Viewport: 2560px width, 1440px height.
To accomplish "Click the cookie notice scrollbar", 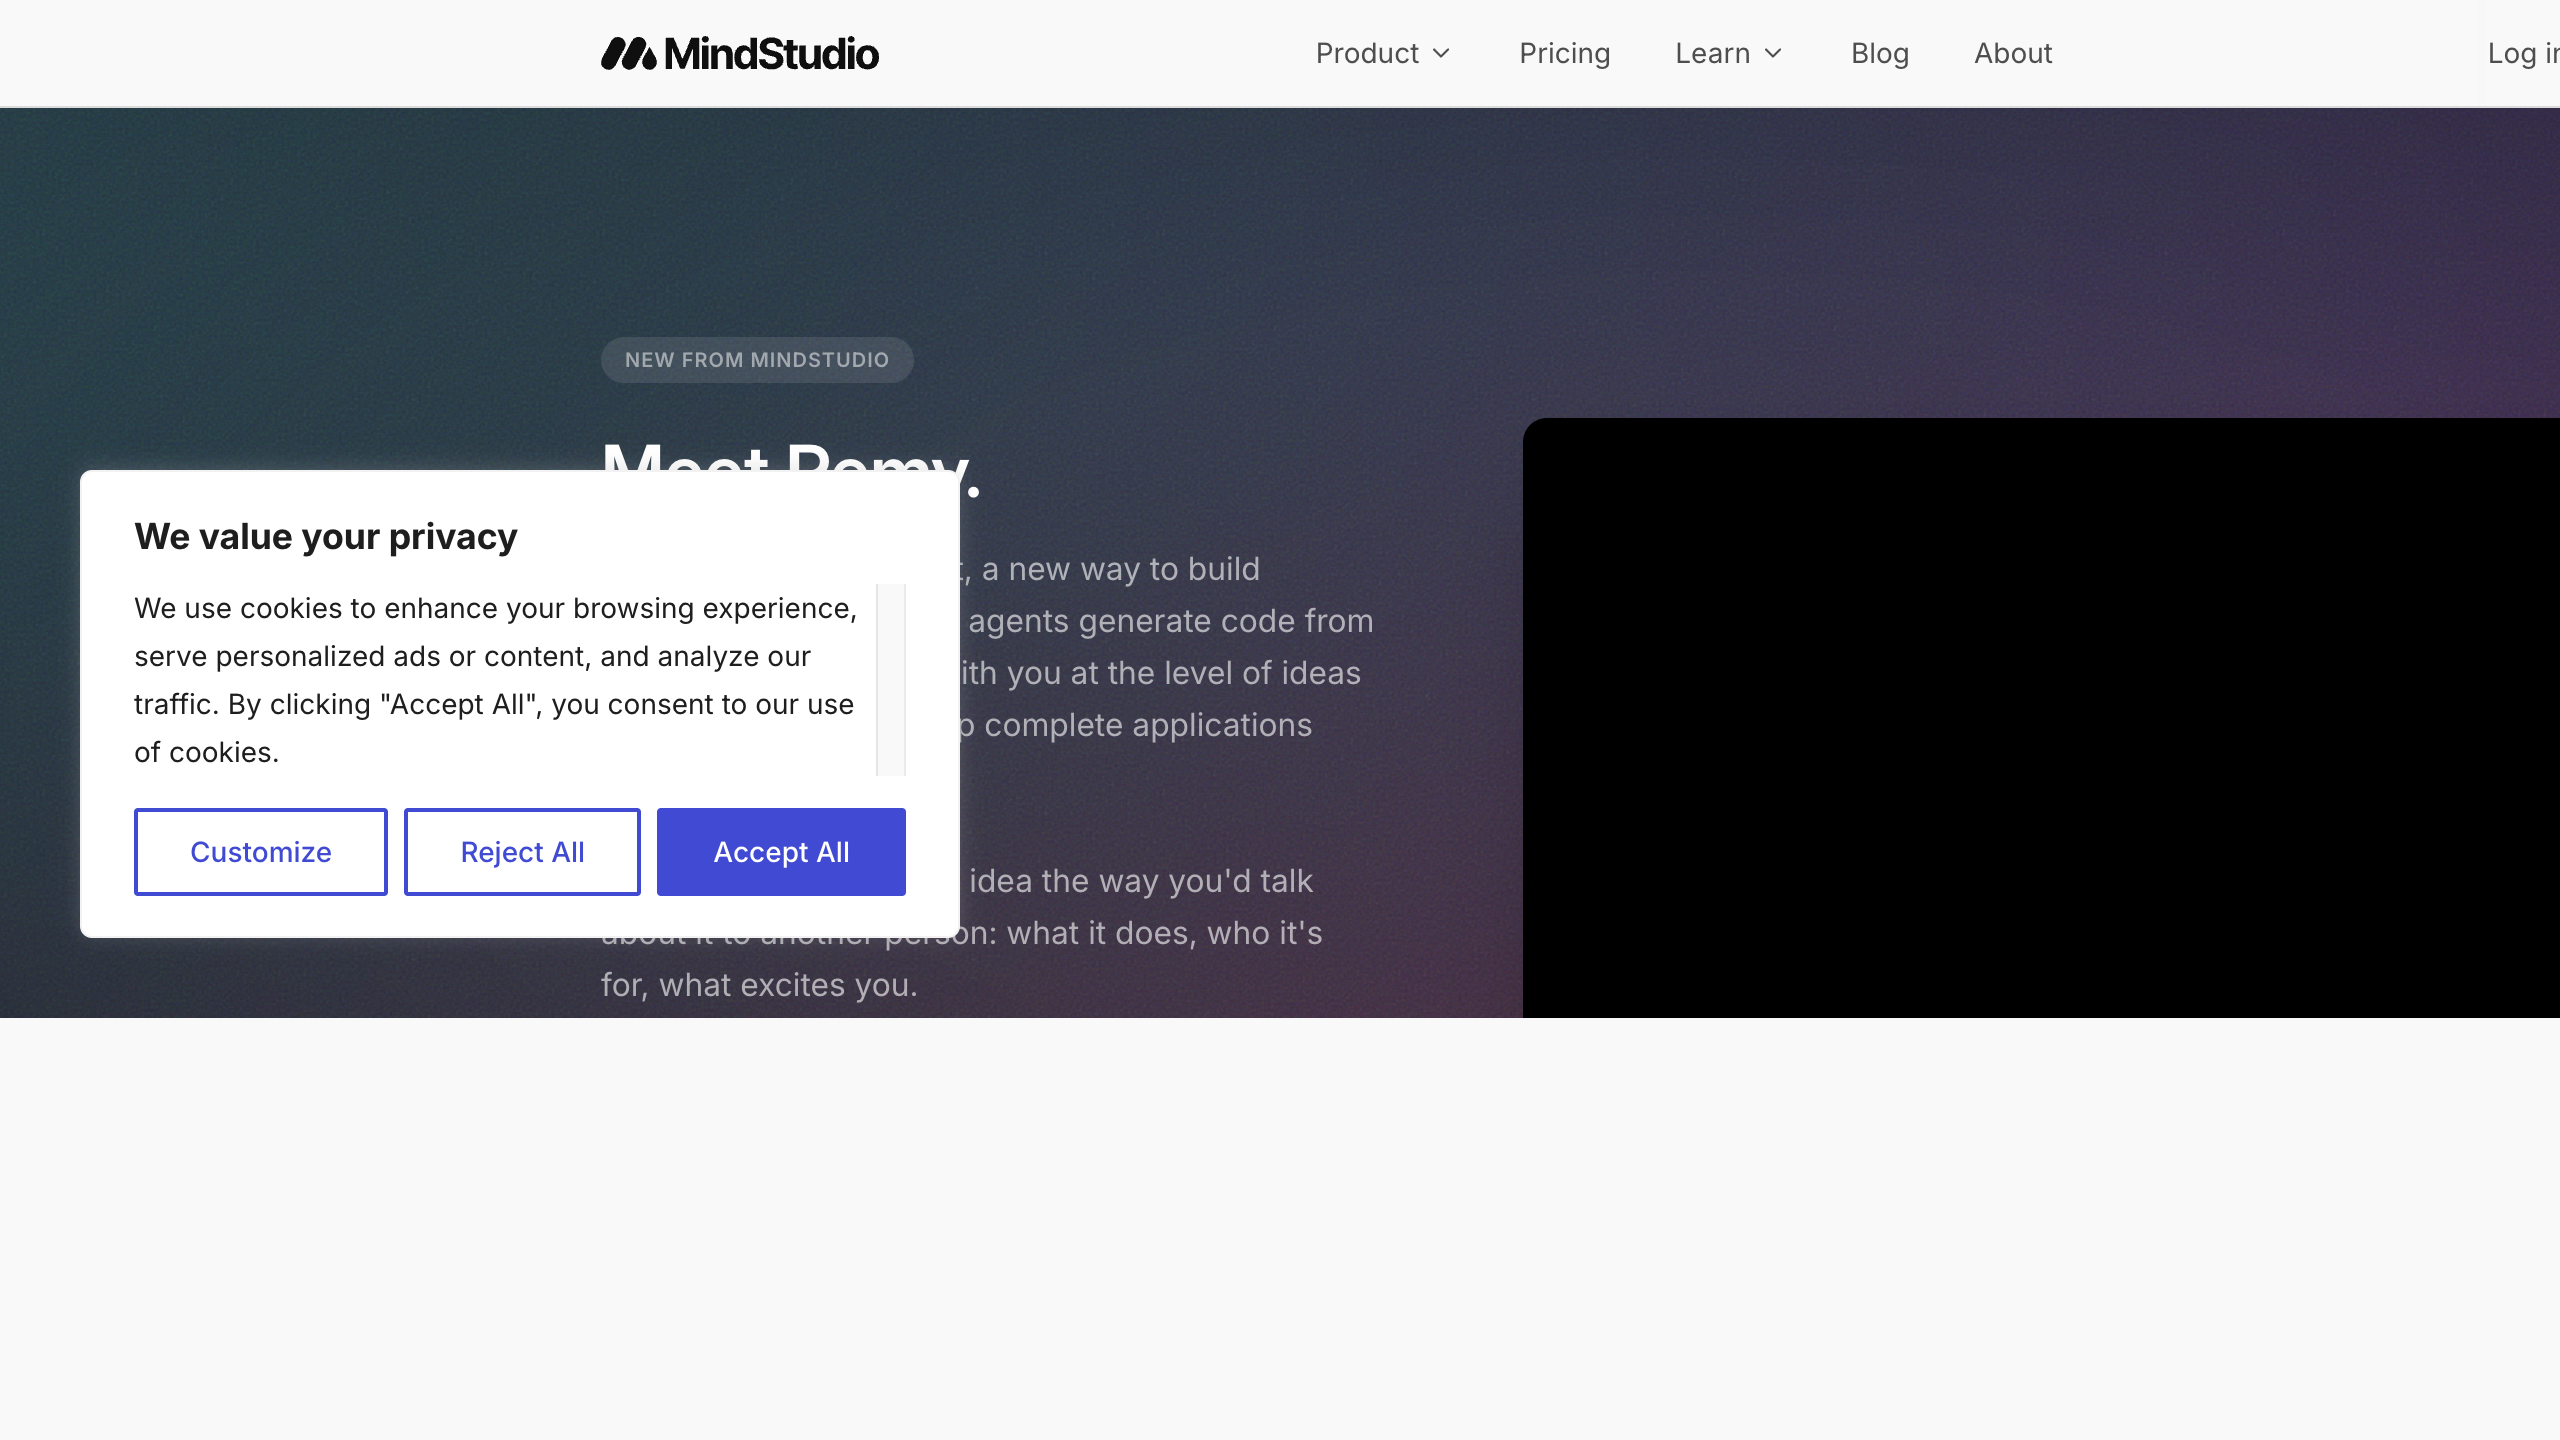I will [x=891, y=680].
